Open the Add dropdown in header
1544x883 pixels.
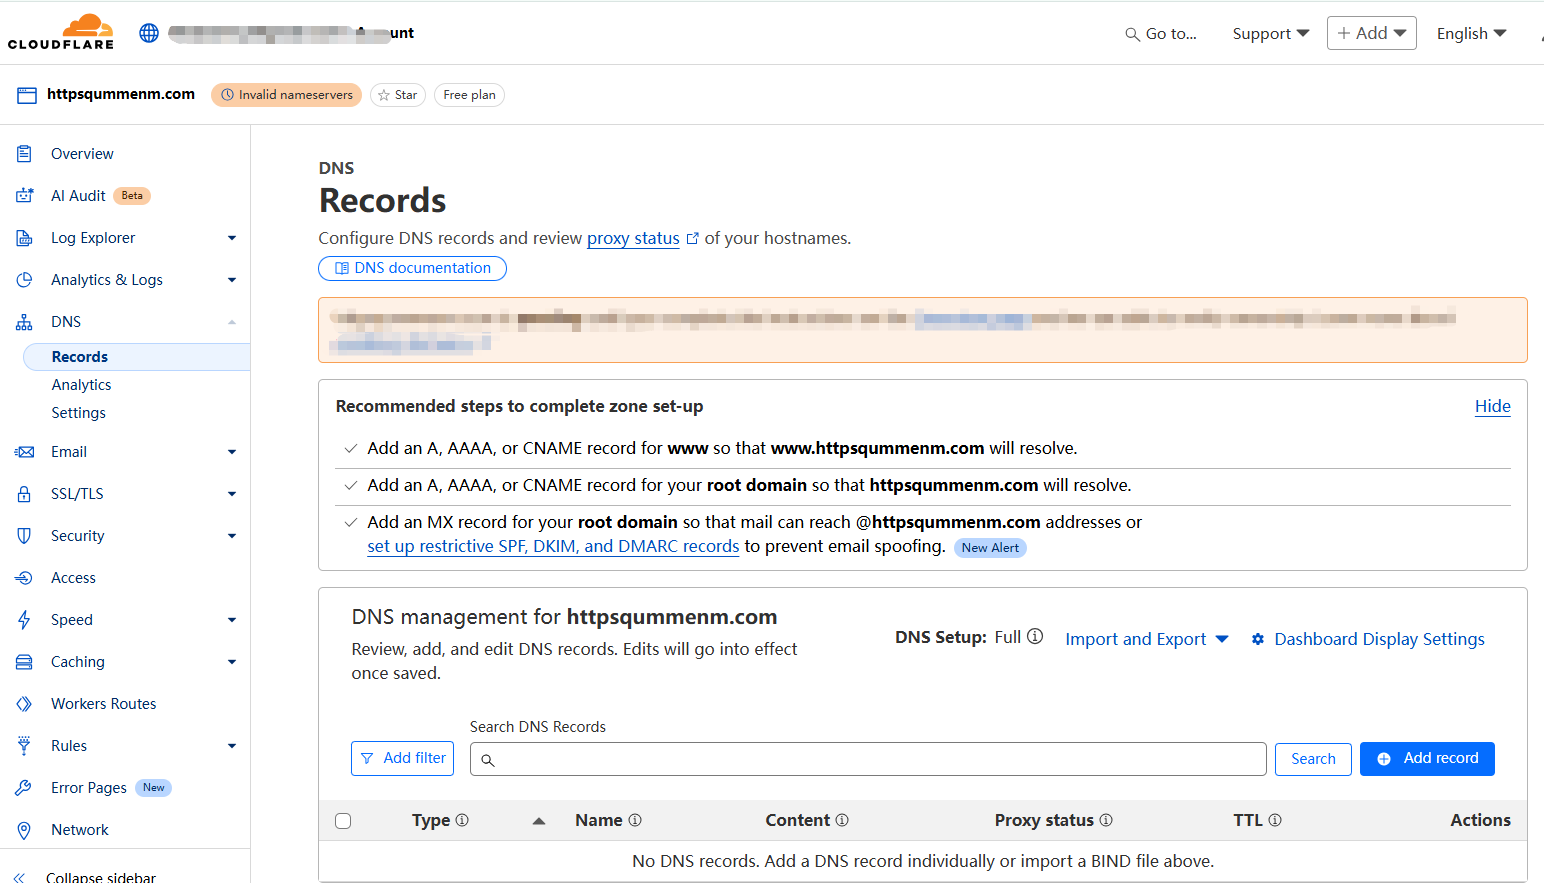[x=1372, y=33]
